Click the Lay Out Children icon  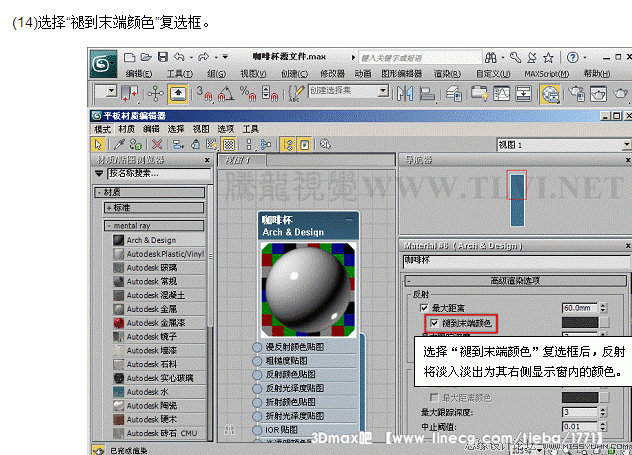tap(266, 144)
